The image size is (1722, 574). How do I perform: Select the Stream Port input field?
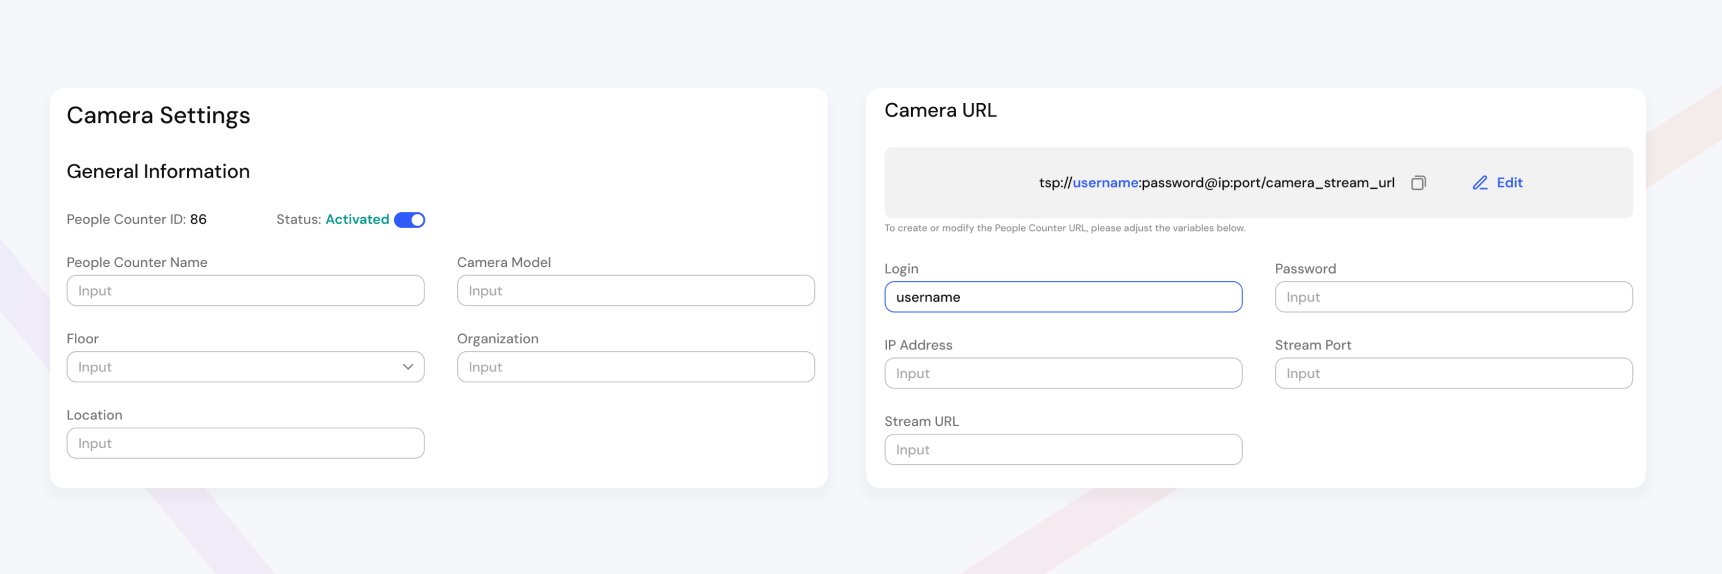1454,373
